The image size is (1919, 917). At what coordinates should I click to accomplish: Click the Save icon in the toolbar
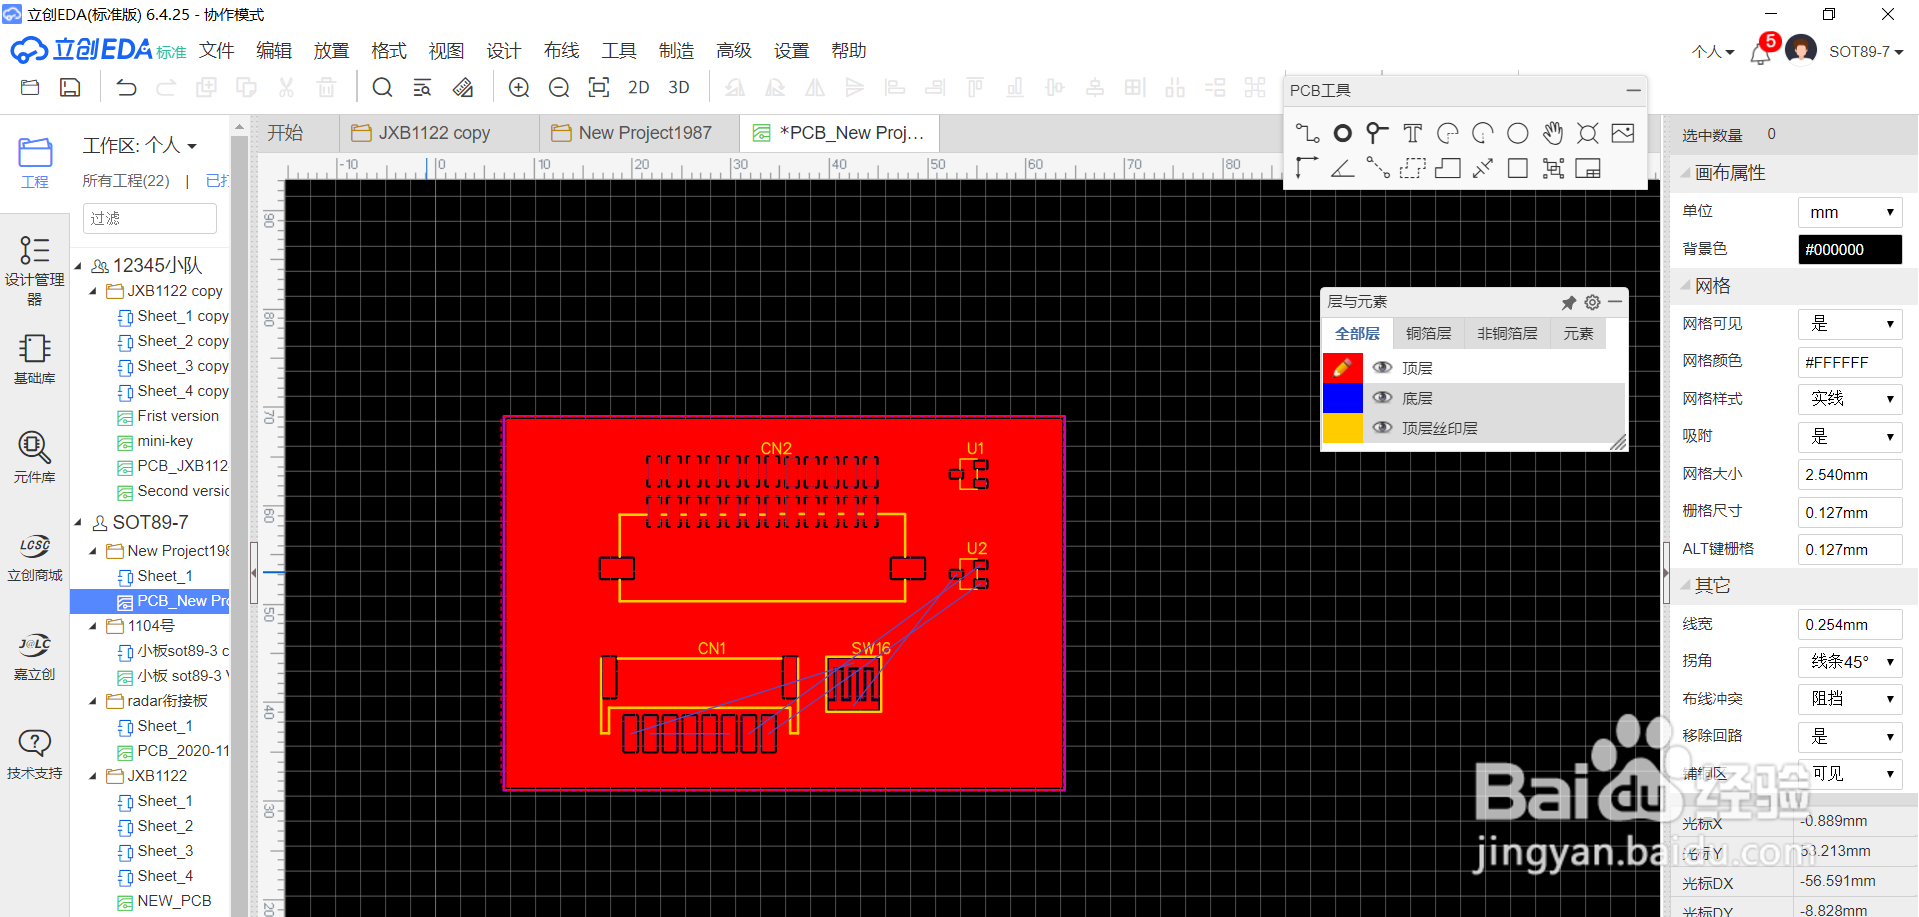pyautogui.click(x=70, y=88)
